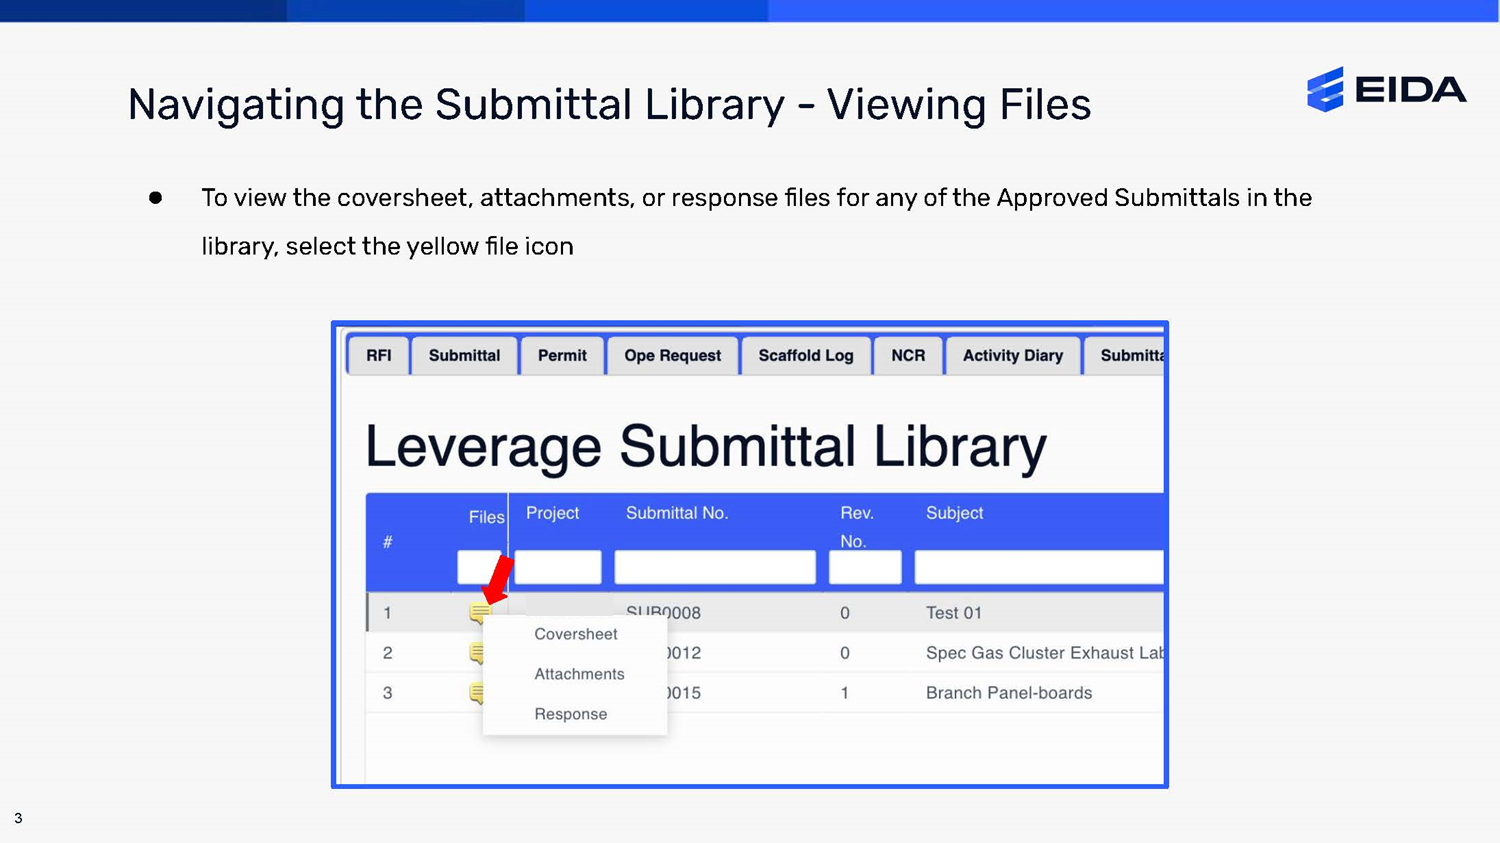This screenshot has width=1500, height=843.
Task: Select the Branch Panel-boards row
Action: [1008, 693]
